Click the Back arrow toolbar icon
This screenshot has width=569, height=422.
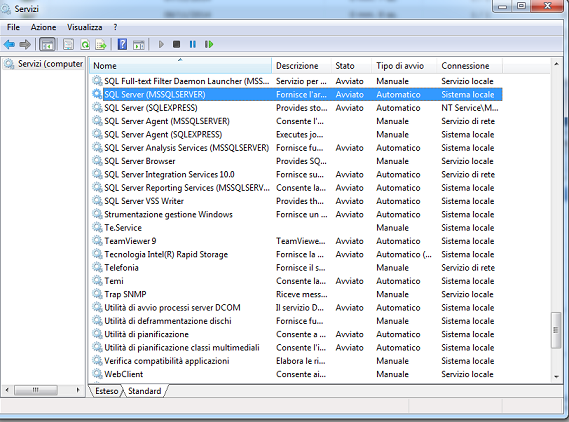click(9, 45)
